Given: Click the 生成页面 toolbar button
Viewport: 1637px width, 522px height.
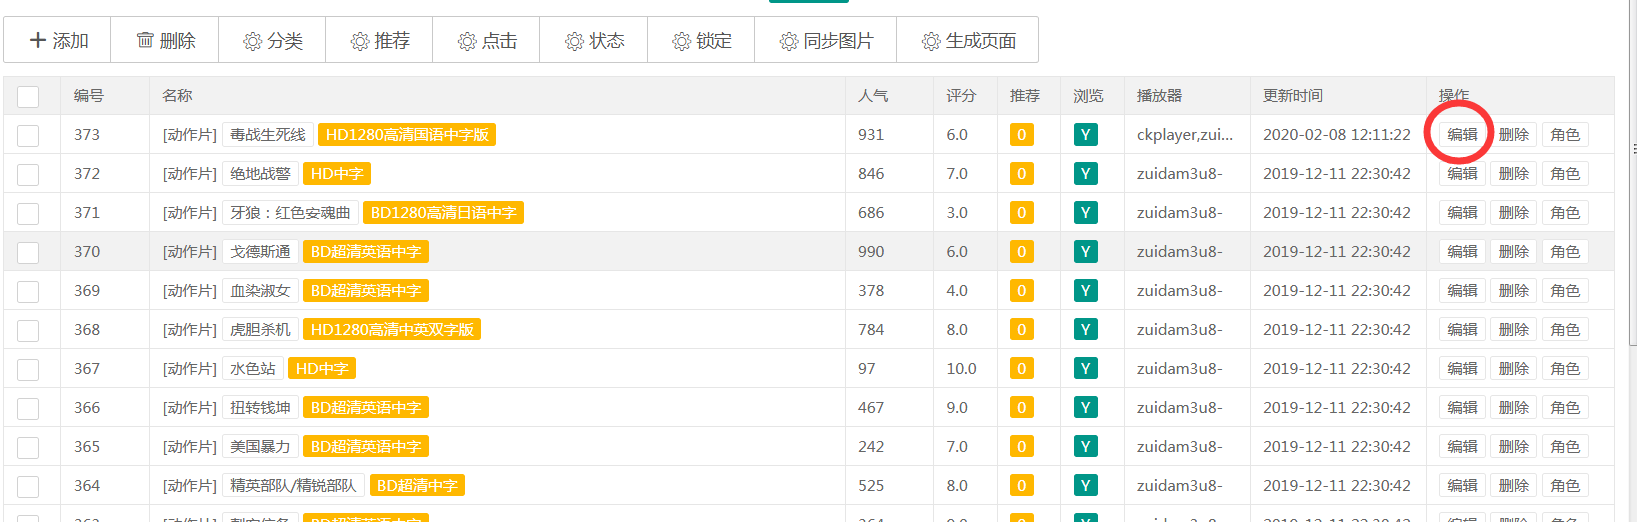Looking at the screenshot, I should [968, 40].
